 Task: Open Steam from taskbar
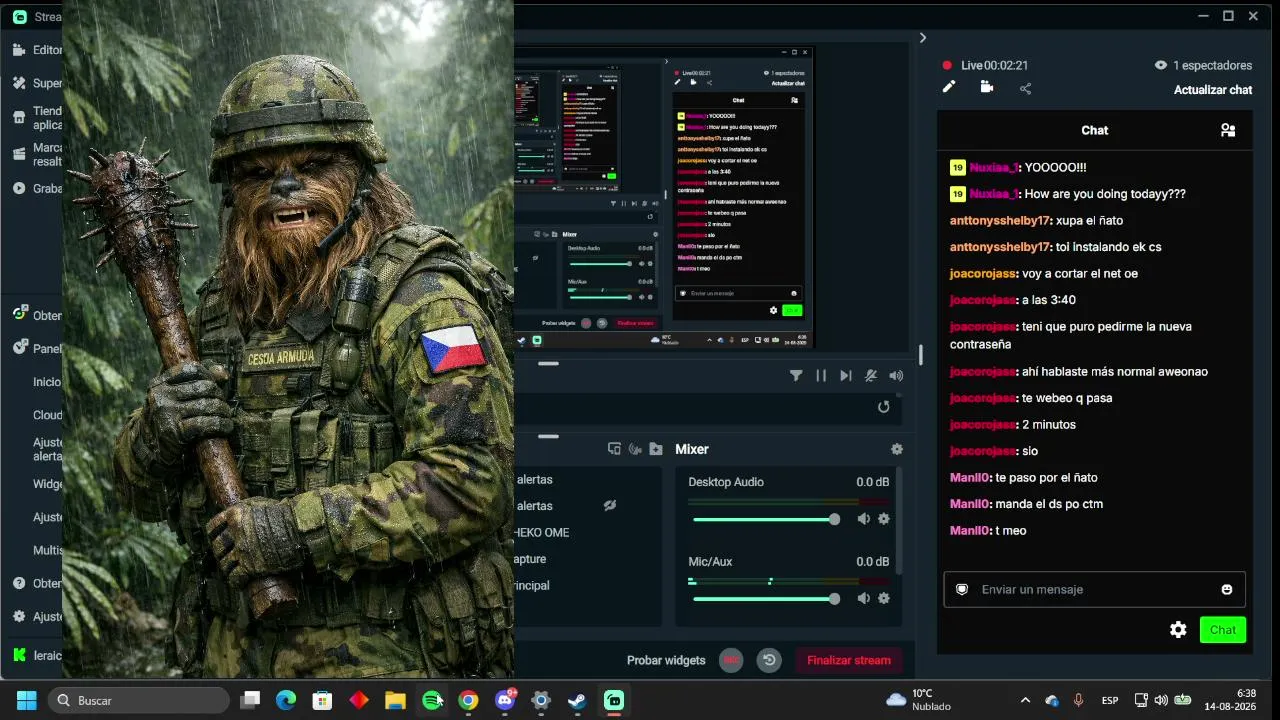click(577, 700)
